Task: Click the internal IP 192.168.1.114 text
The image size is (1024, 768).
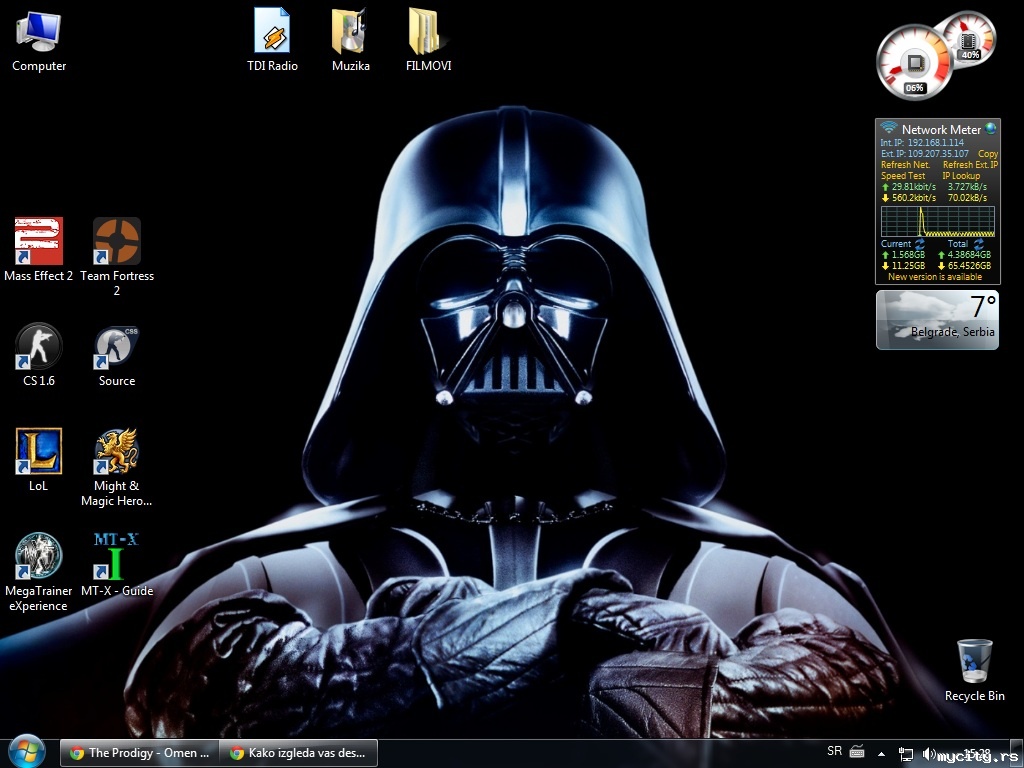Action: [935, 142]
